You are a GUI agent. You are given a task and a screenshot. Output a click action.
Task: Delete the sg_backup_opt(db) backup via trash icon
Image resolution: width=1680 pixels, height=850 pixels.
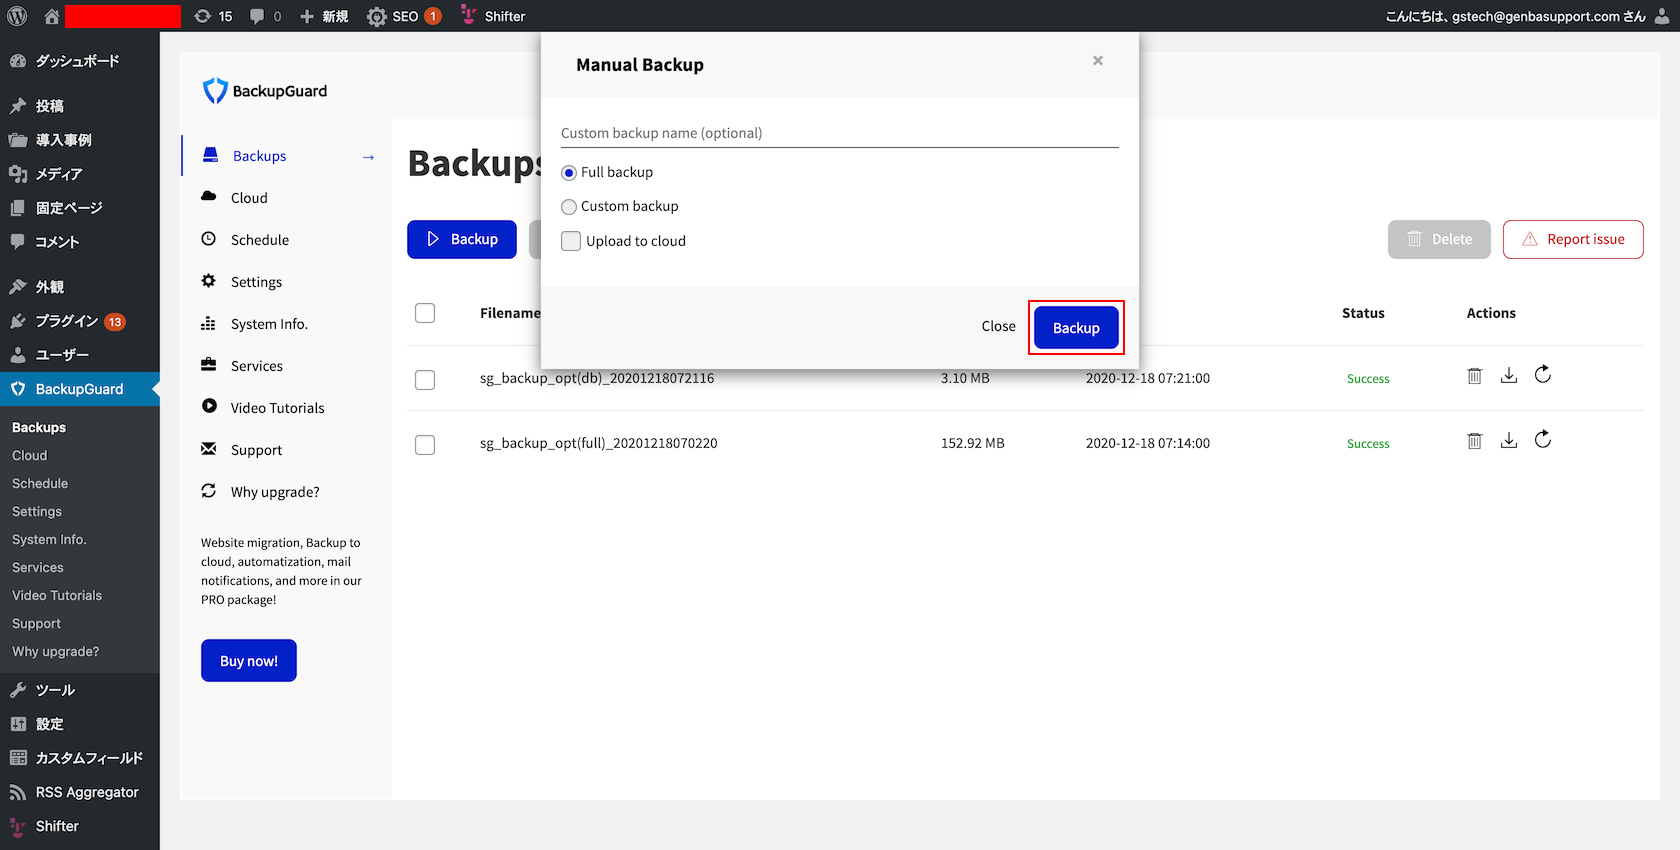tap(1474, 376)
